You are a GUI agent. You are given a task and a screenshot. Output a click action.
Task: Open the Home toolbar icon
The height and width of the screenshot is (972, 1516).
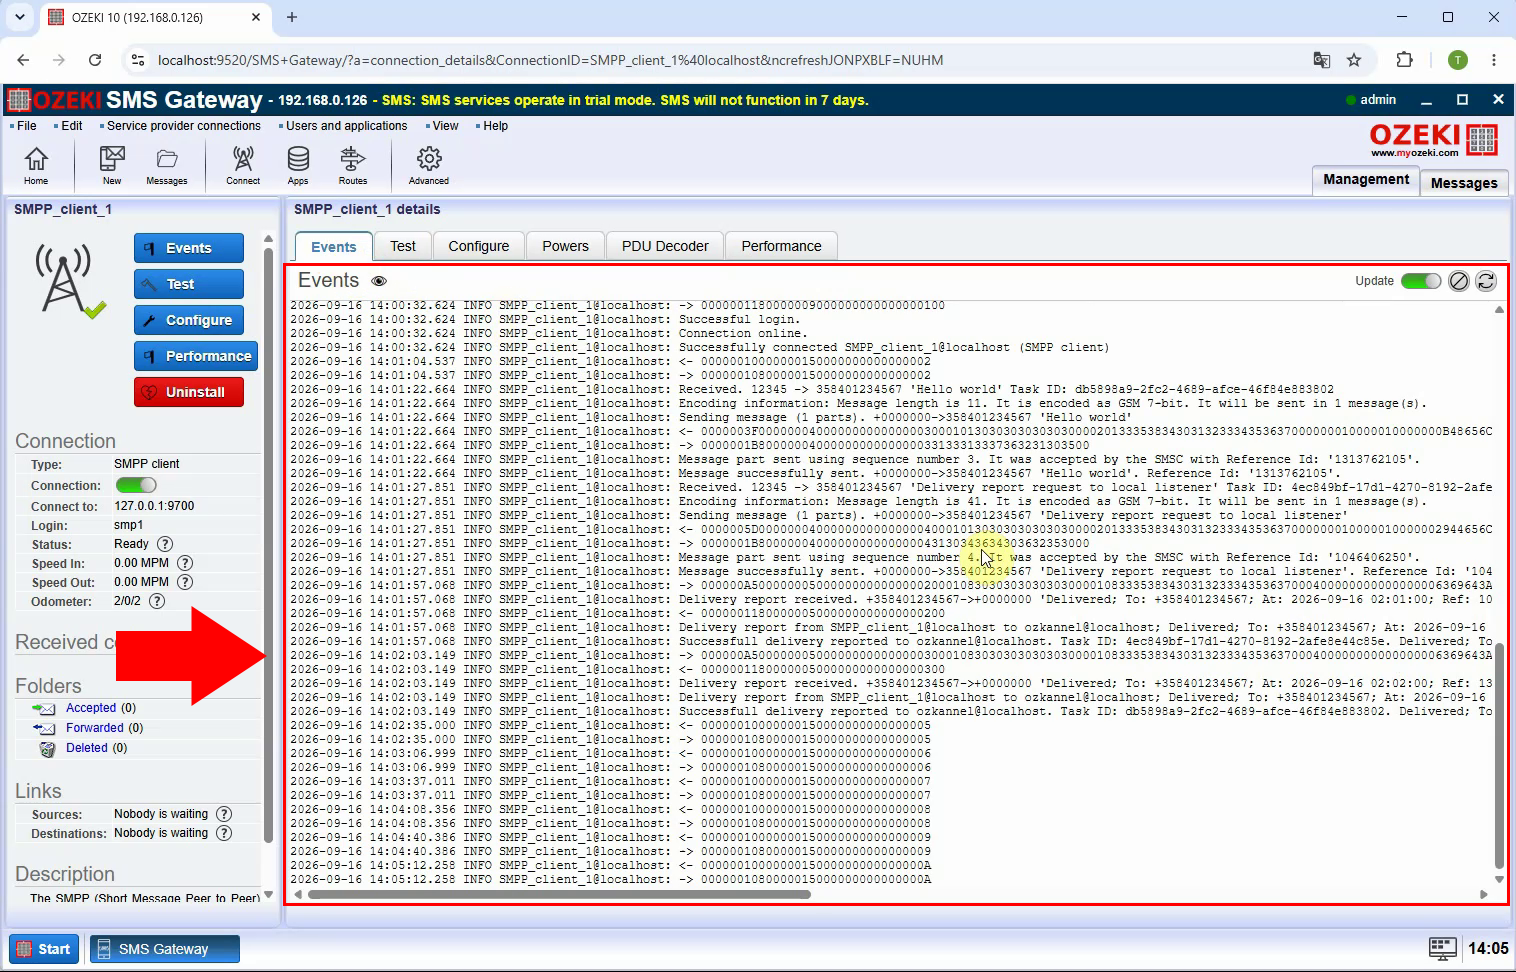36,165
